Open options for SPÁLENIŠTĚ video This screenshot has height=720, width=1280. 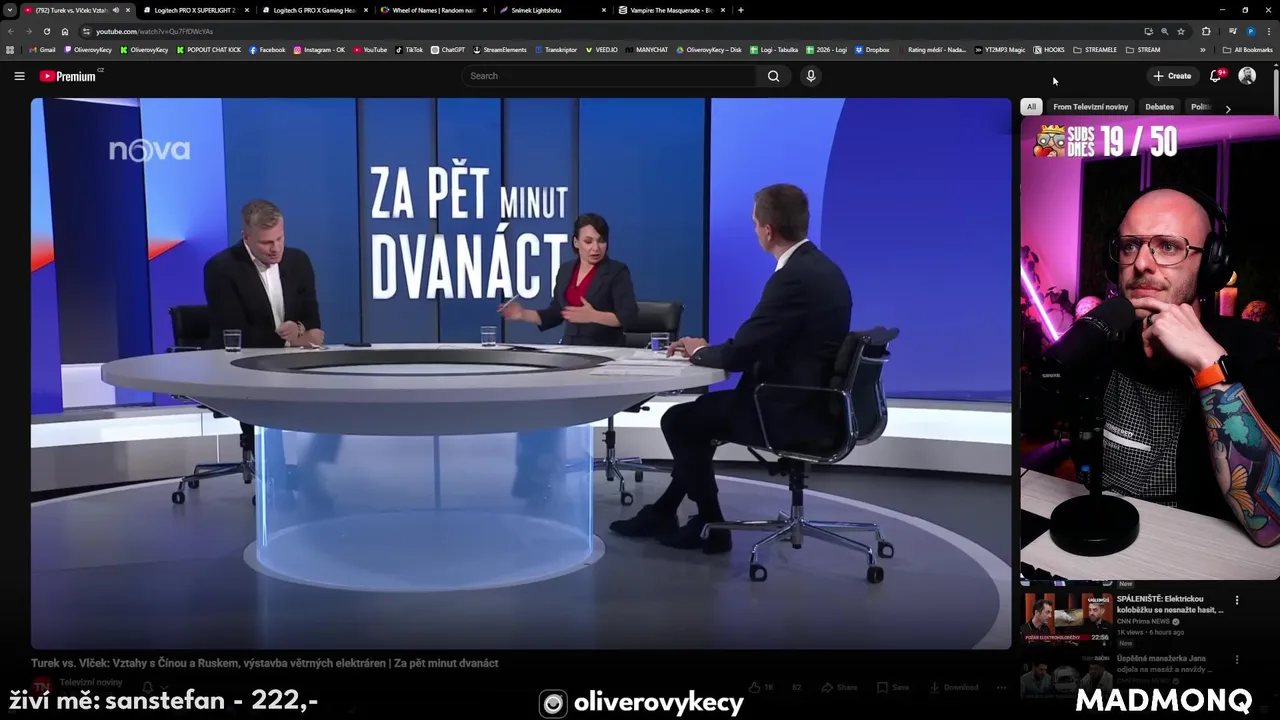1237,600
